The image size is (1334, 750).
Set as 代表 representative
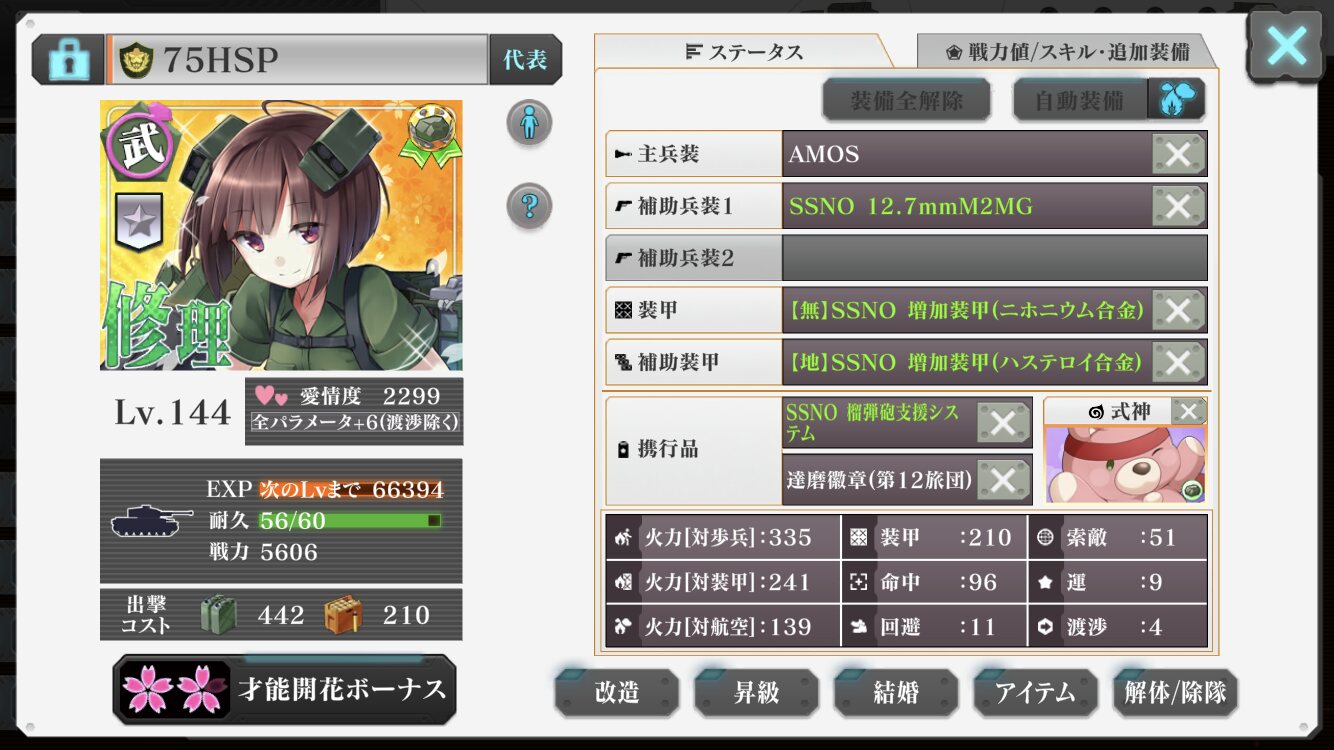click(x=525, y=60)
